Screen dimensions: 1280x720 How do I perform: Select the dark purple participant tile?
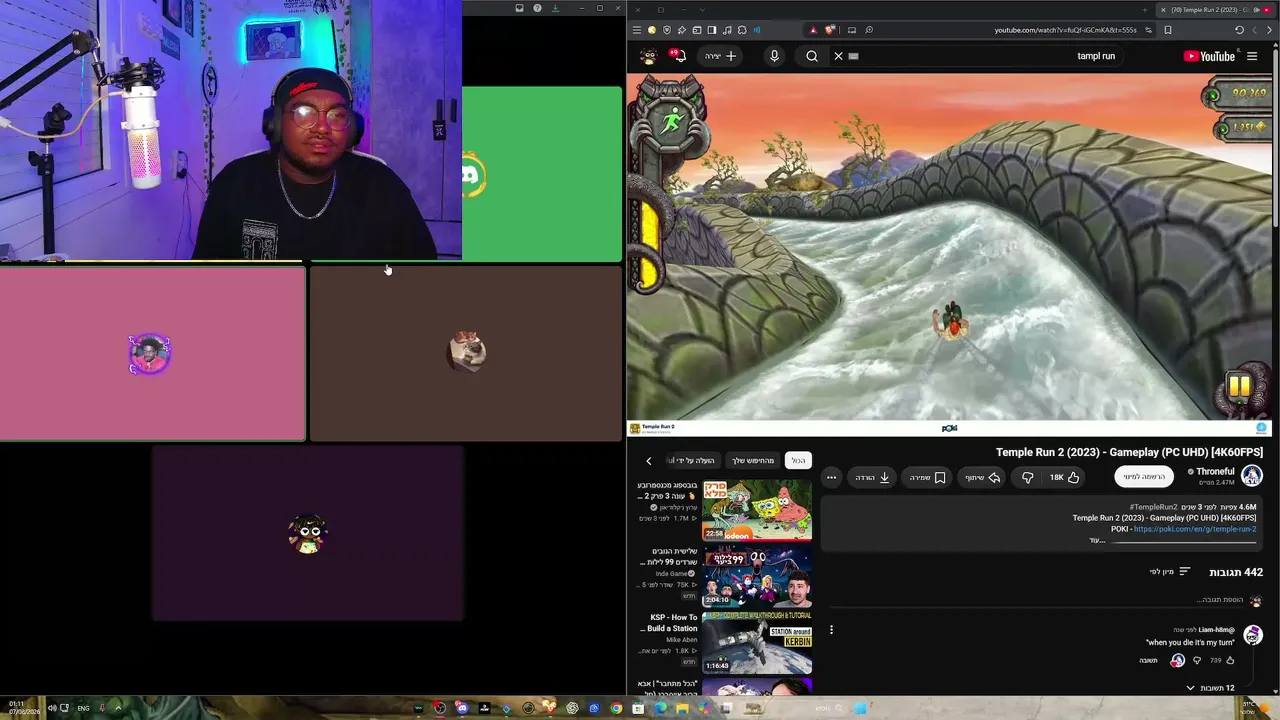pyautogui.click(x=308, y=533)
